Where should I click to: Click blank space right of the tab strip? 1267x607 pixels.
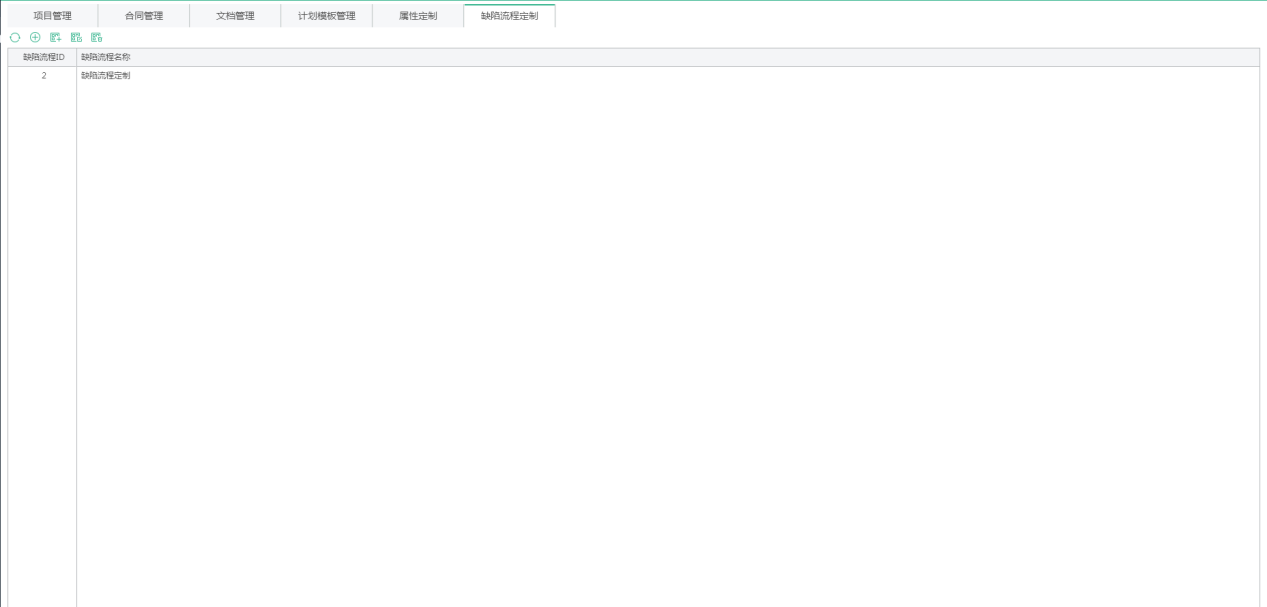(900, 16)
